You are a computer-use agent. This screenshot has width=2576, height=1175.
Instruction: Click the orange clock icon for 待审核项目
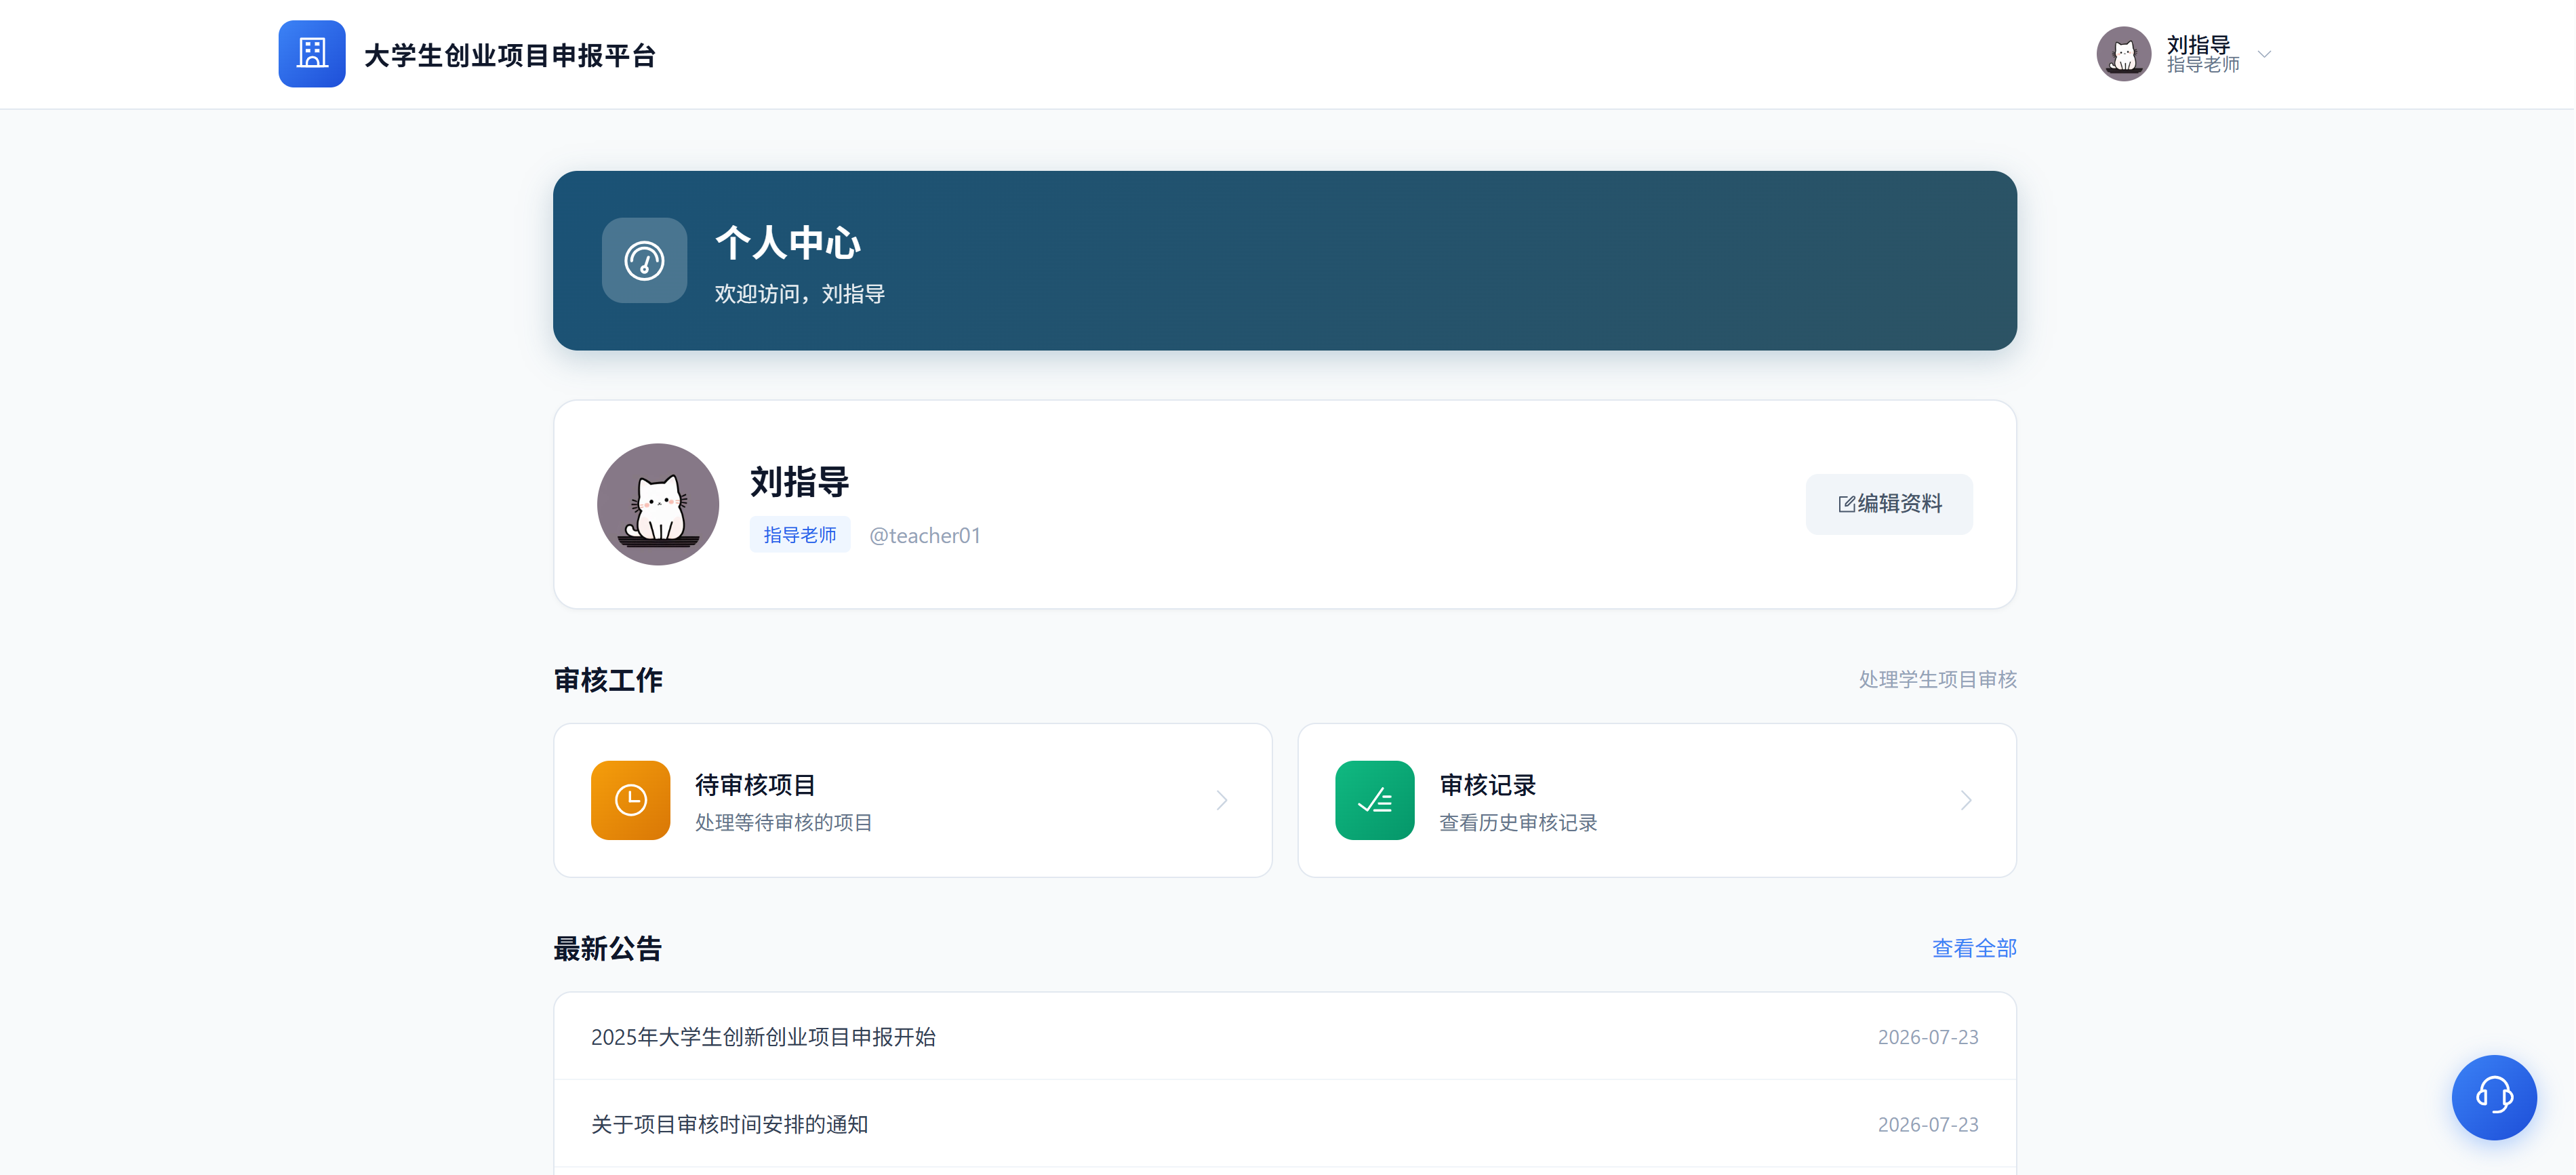coord(630,800)
